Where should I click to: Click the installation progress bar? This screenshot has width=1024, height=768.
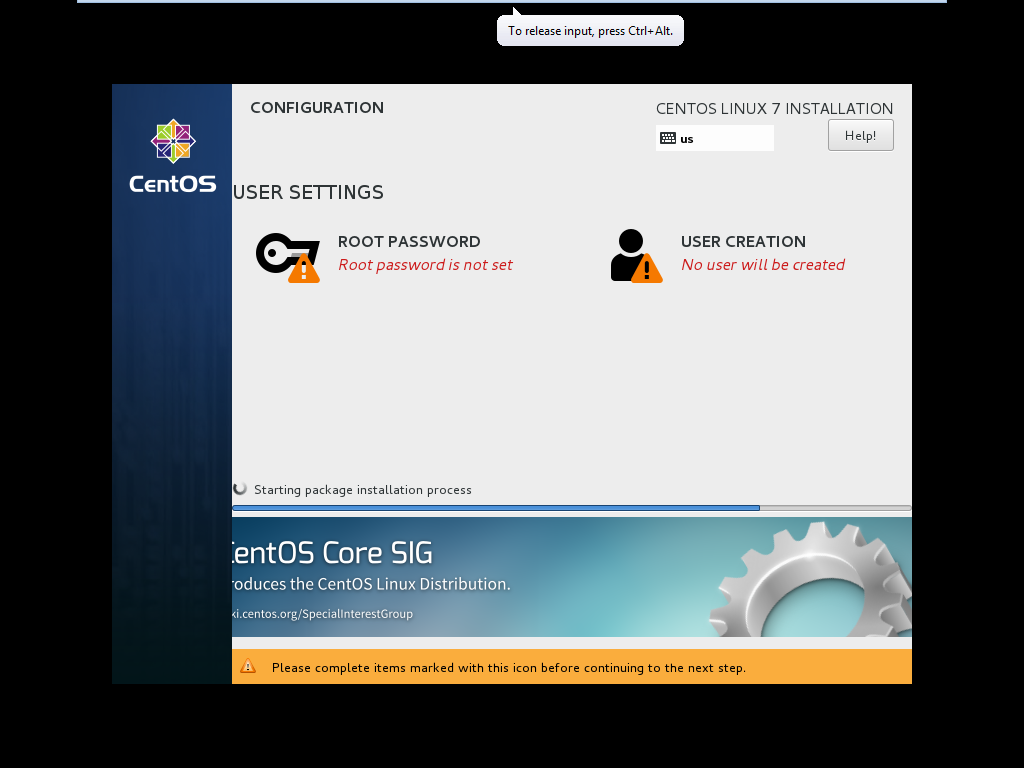pyautogui.click(x=571, y=507)
